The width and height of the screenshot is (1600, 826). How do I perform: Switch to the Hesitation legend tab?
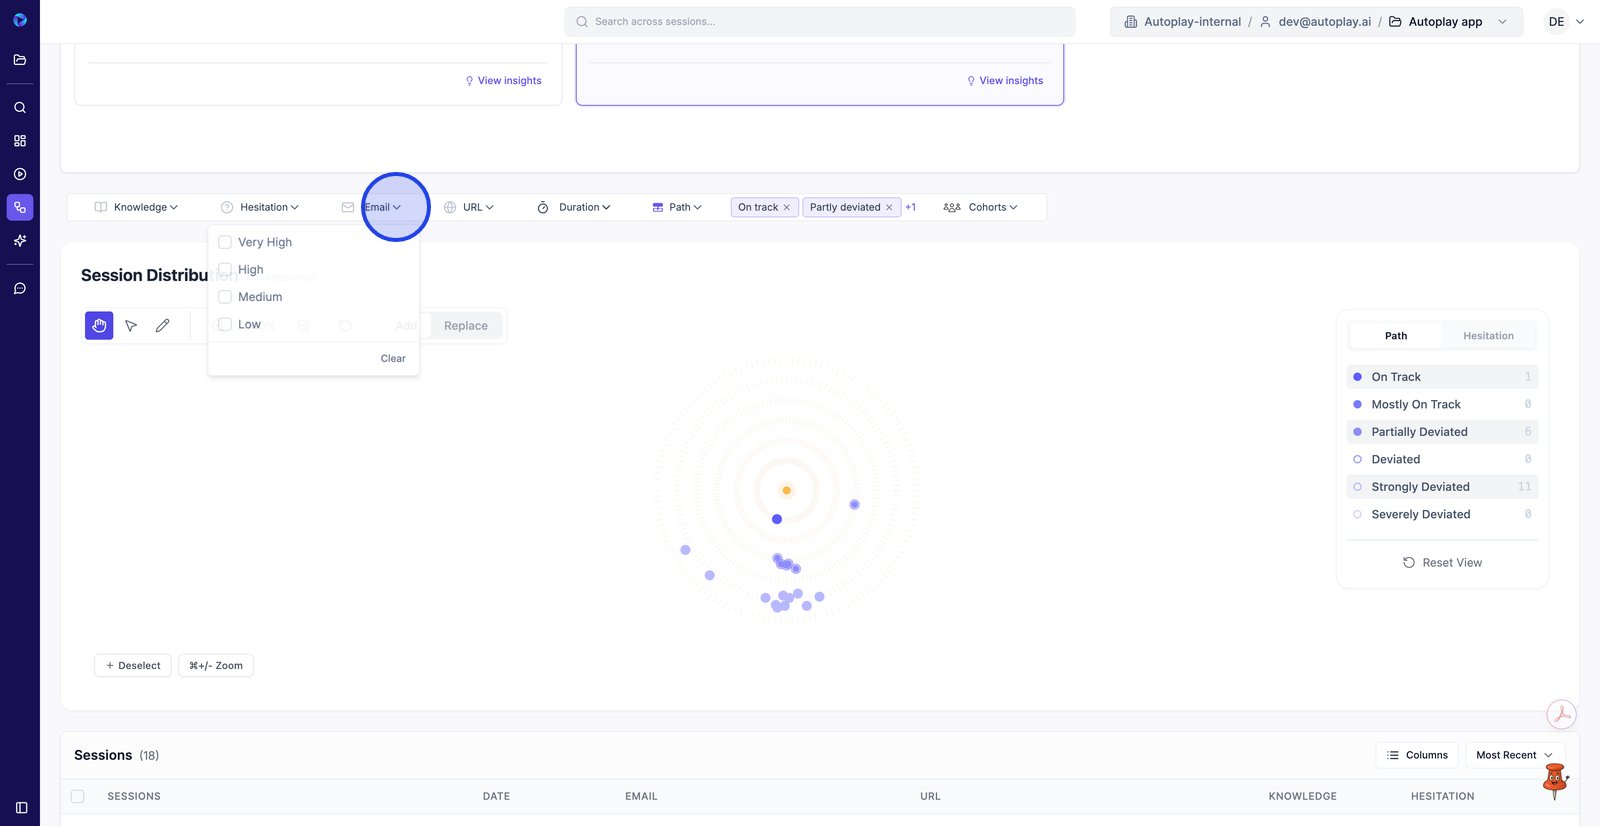coord(1488,336)
